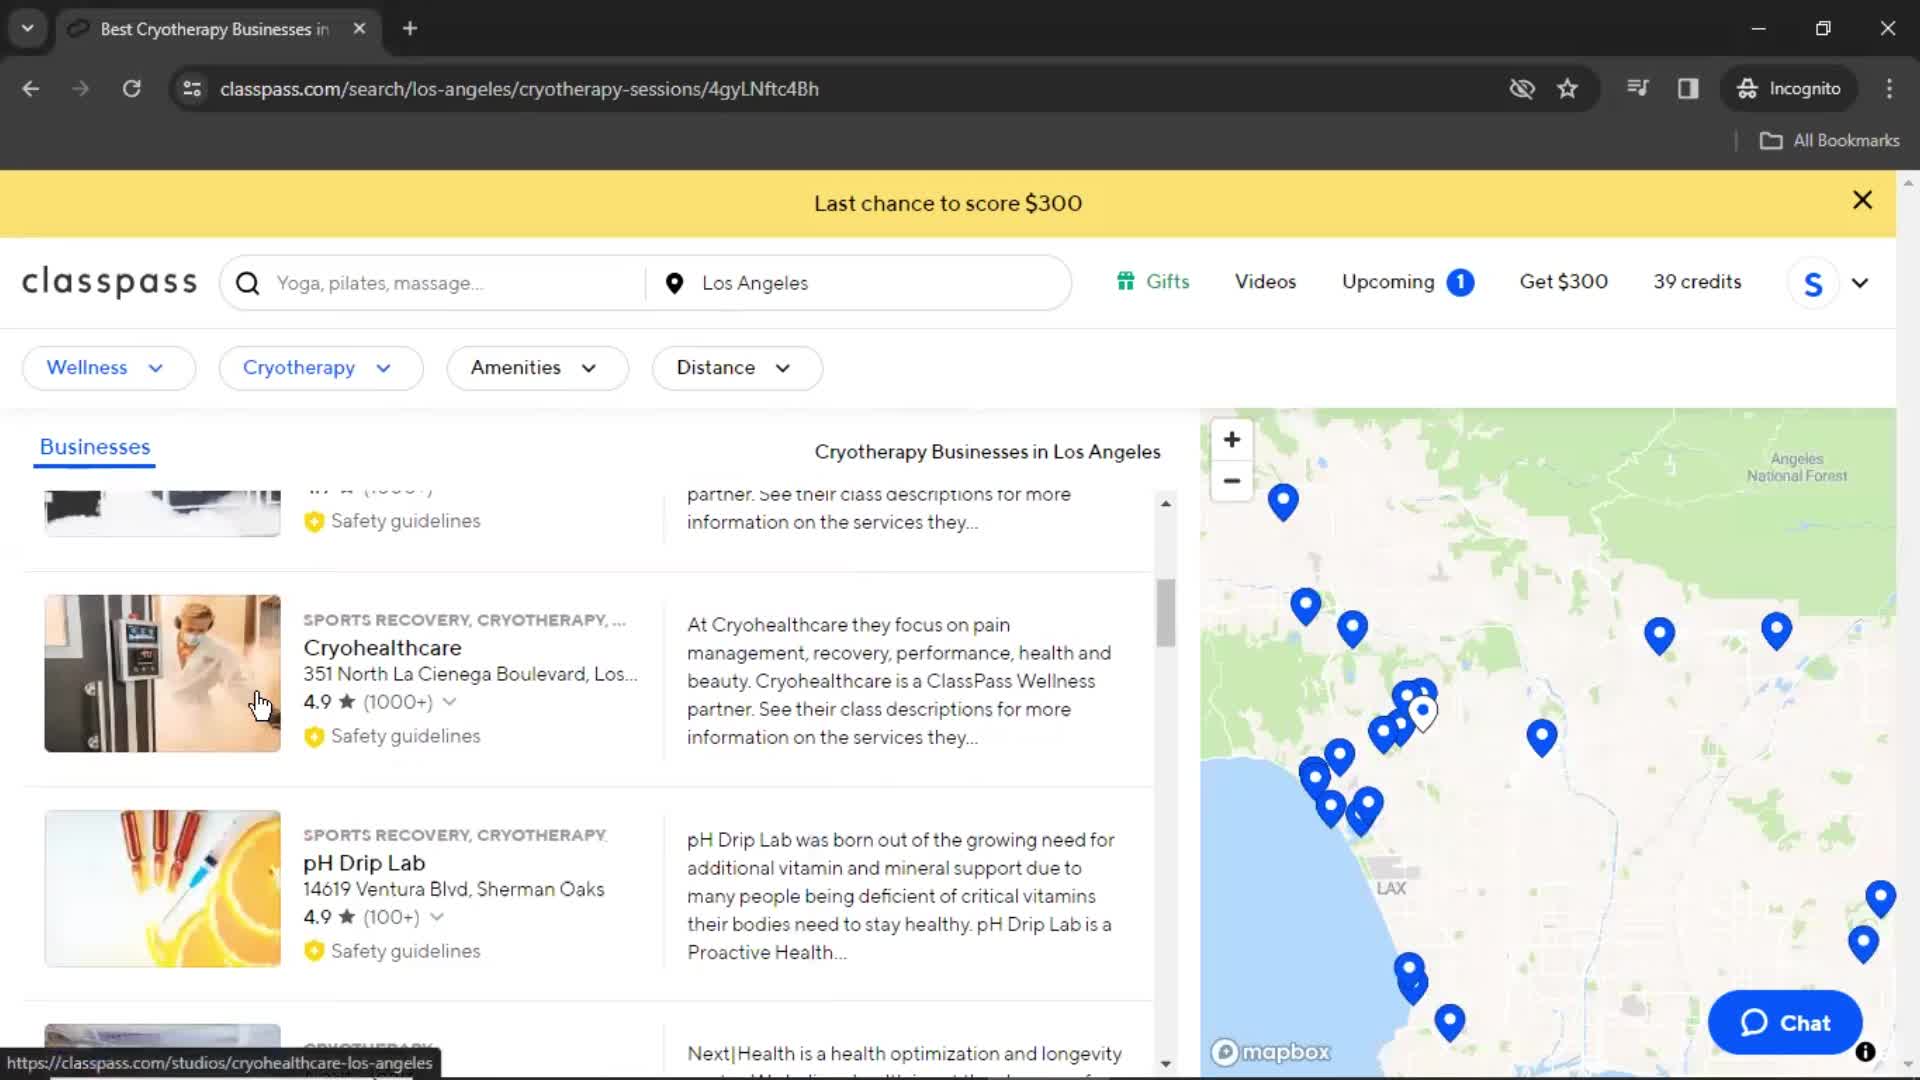Click the Safety guidelines shield icon for pH Drip Lab
The image size is (1920, 1080).
coord(314,952)
